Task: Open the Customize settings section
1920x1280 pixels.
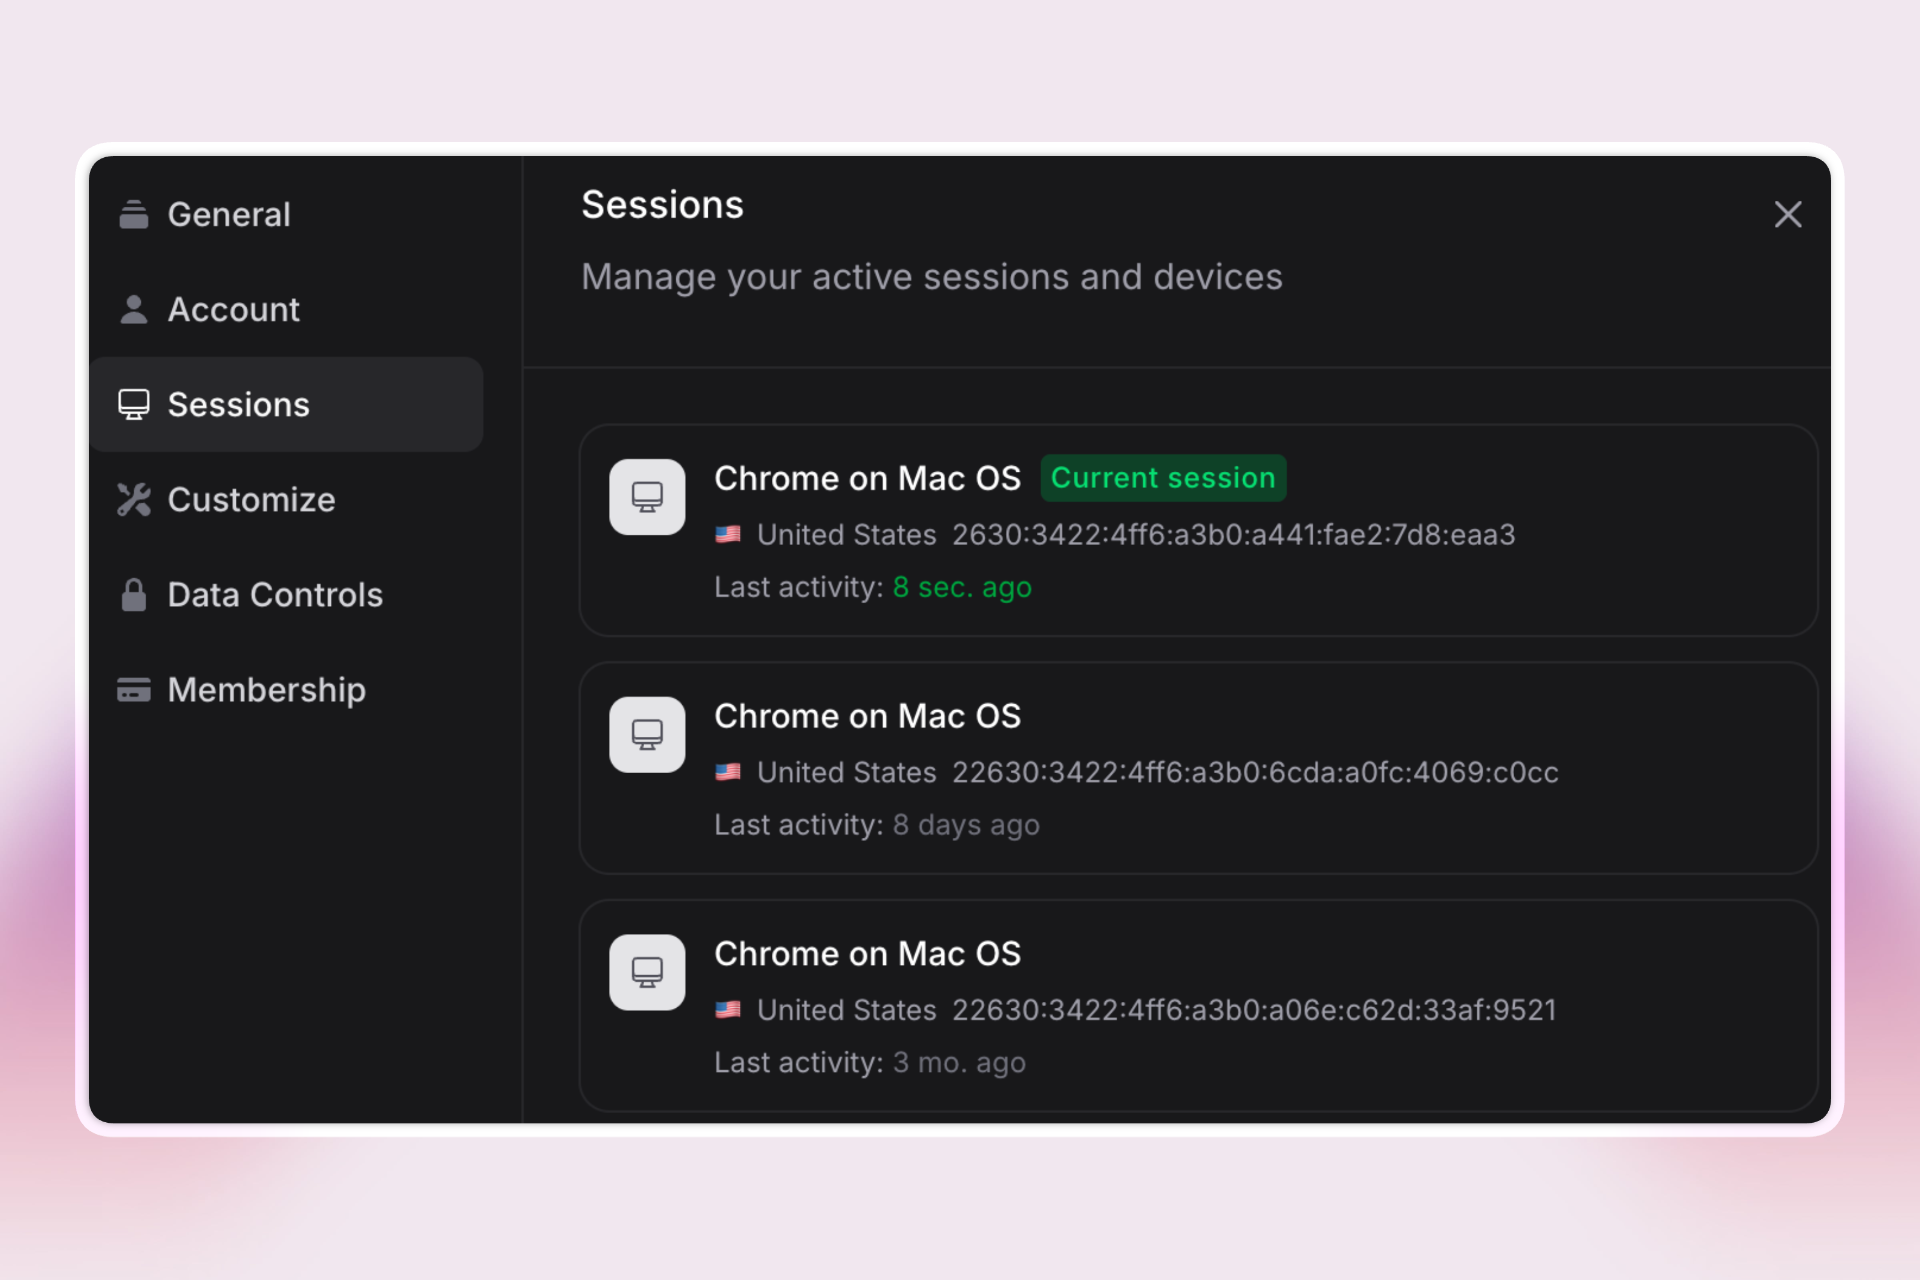Action: pos(251,499)
